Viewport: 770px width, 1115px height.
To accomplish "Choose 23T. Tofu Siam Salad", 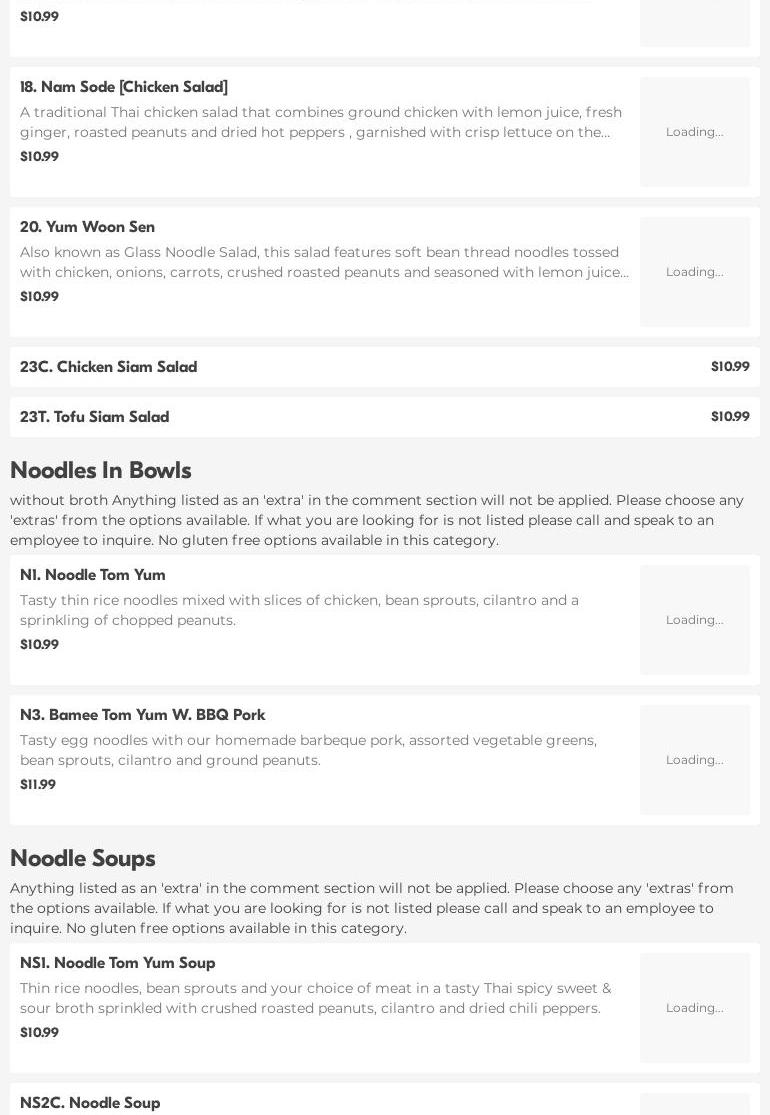I will click(x=94, y=417).
